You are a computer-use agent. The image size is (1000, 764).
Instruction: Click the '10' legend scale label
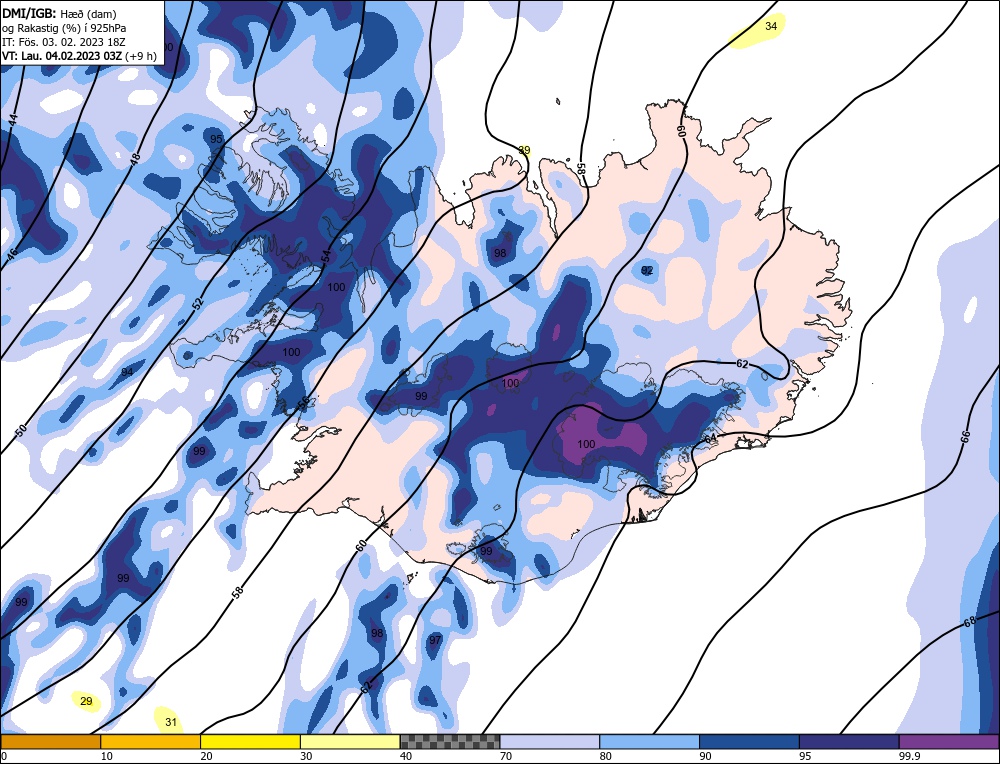(107, 756)
